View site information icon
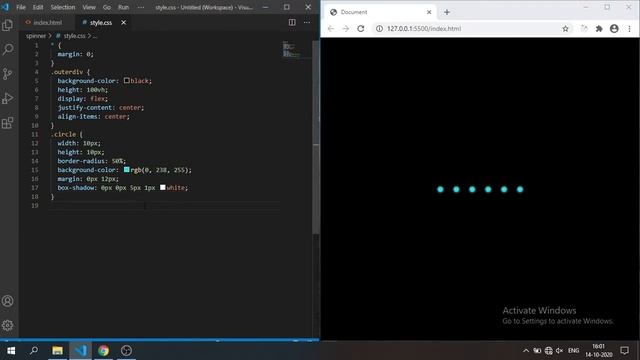Viewport: 640px width, 360px height. (x=379, y=29)
